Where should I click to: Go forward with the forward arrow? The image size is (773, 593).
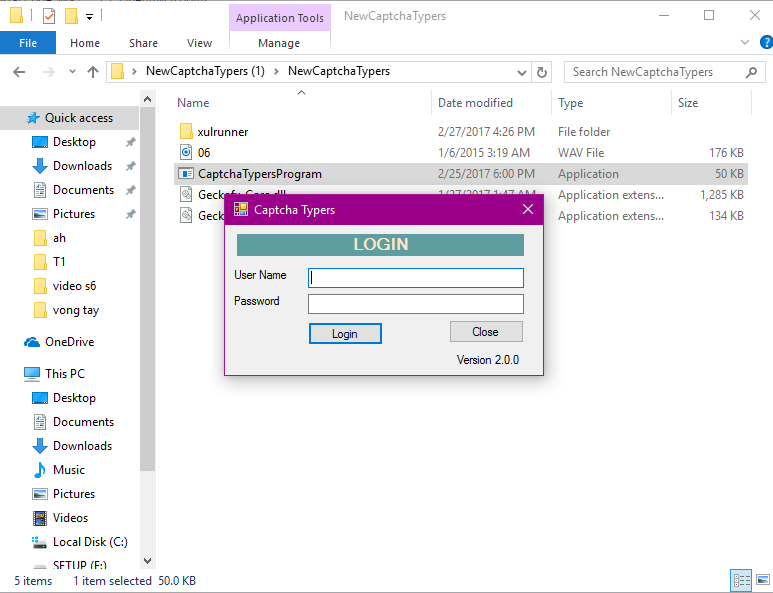(48, 72)
